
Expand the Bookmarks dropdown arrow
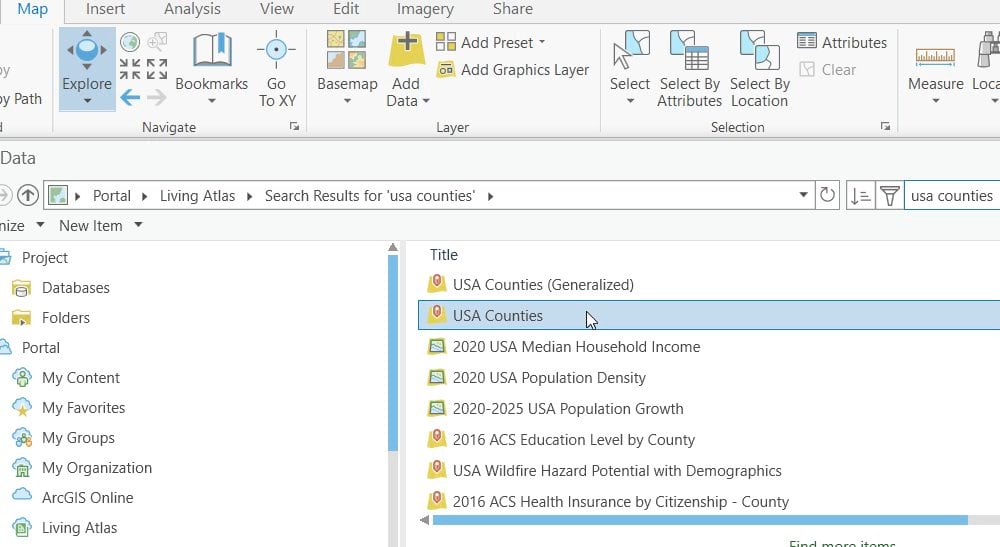[x=212, y=101]
